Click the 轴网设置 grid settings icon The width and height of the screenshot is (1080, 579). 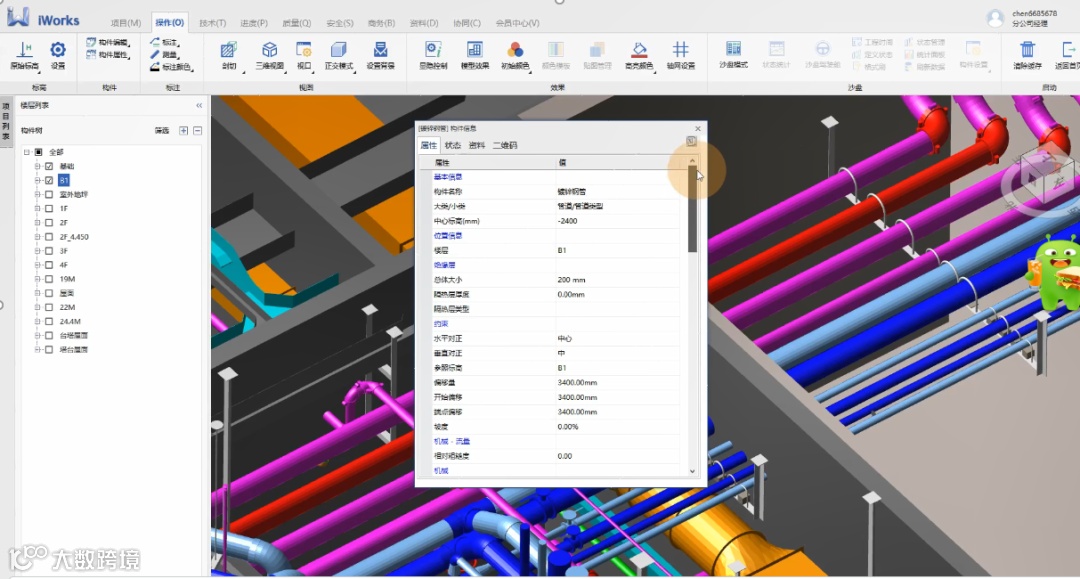tap(680, 50)
